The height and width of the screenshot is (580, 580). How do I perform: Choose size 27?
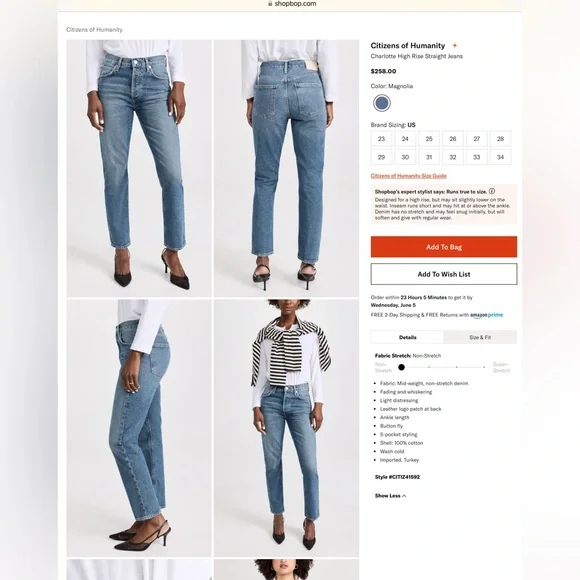click(476, 139)
